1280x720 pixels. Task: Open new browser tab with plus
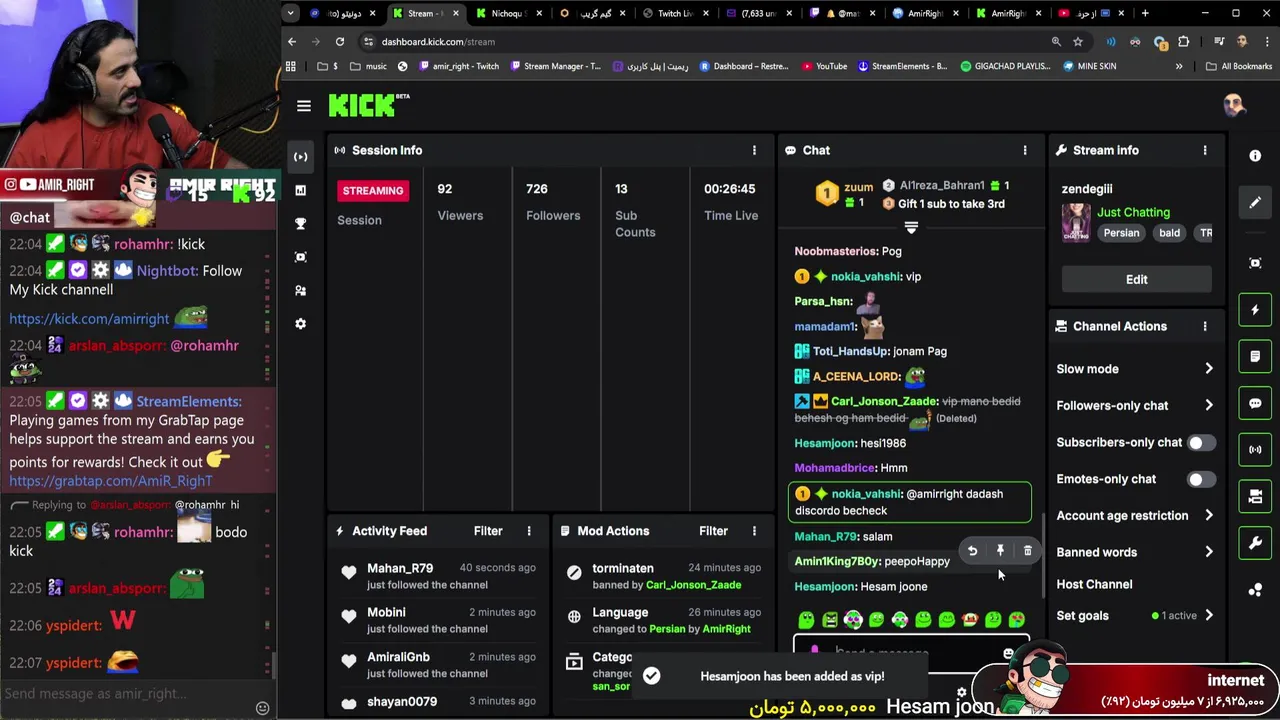coord(1145,13)
